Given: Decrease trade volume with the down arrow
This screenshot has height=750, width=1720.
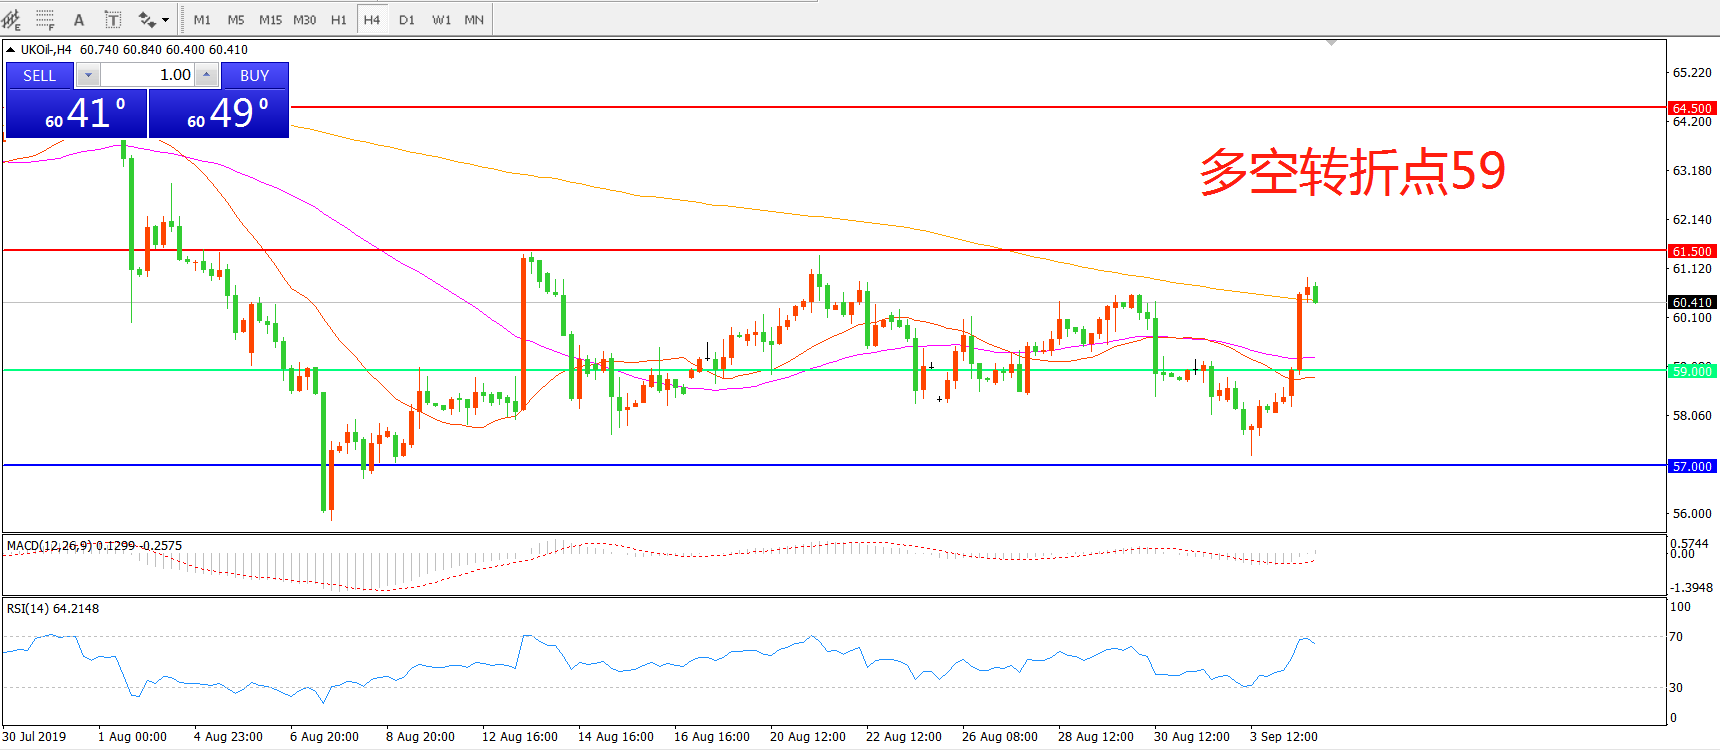Looking at the screenshot, I should [88, 75].
